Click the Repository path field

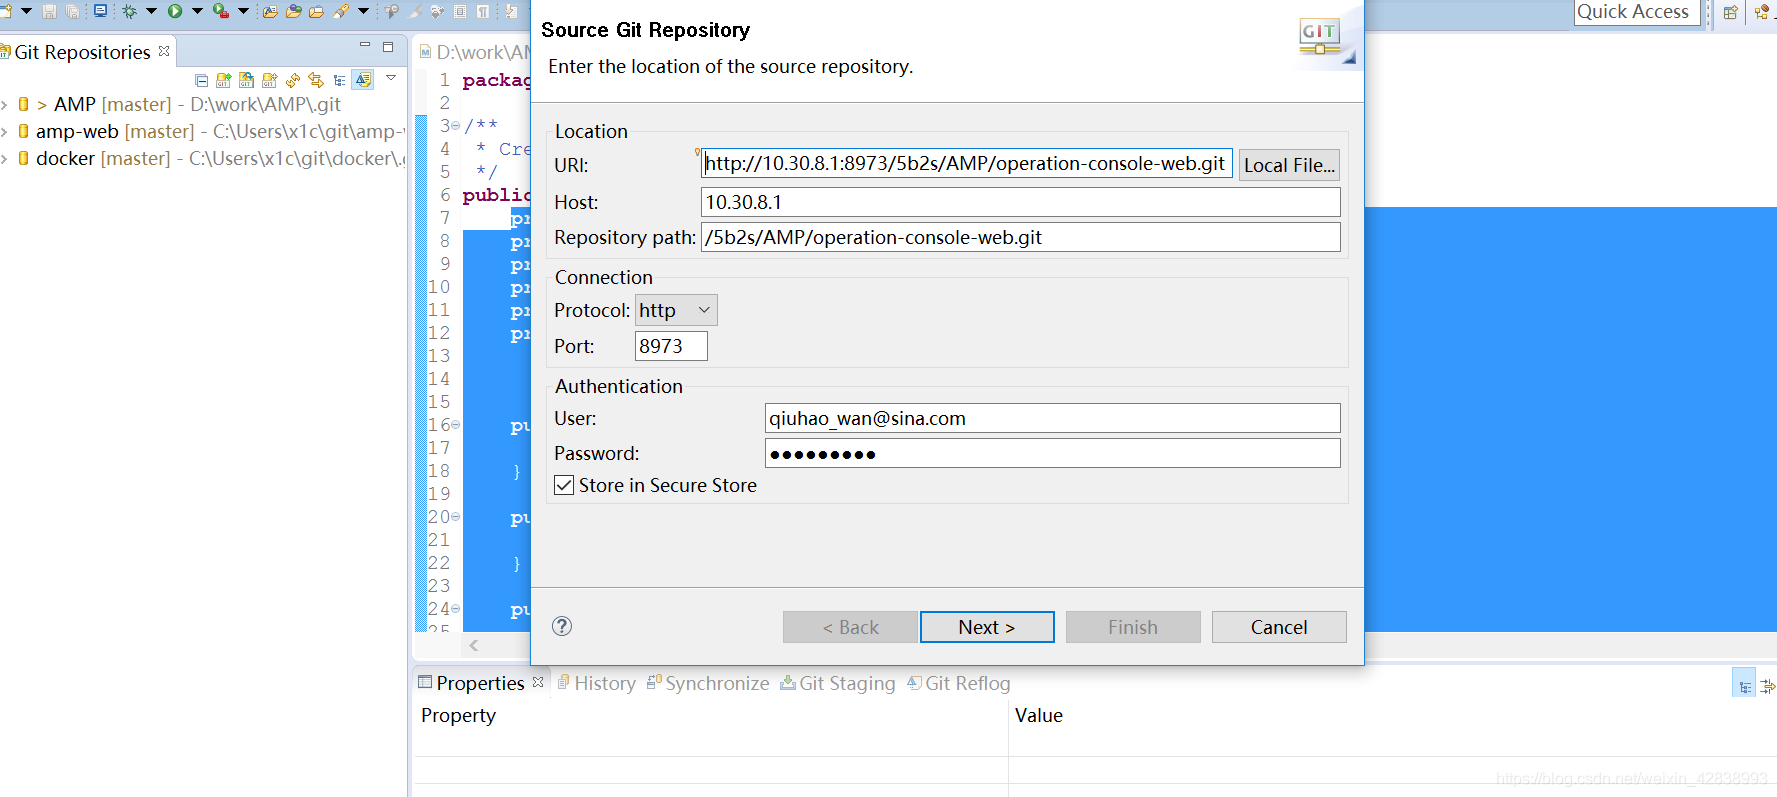1021,237
